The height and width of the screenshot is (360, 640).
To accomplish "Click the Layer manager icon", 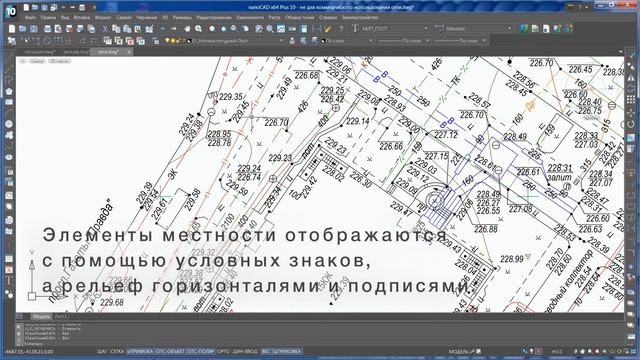I will pyautogui.click(x=156, y=41).
